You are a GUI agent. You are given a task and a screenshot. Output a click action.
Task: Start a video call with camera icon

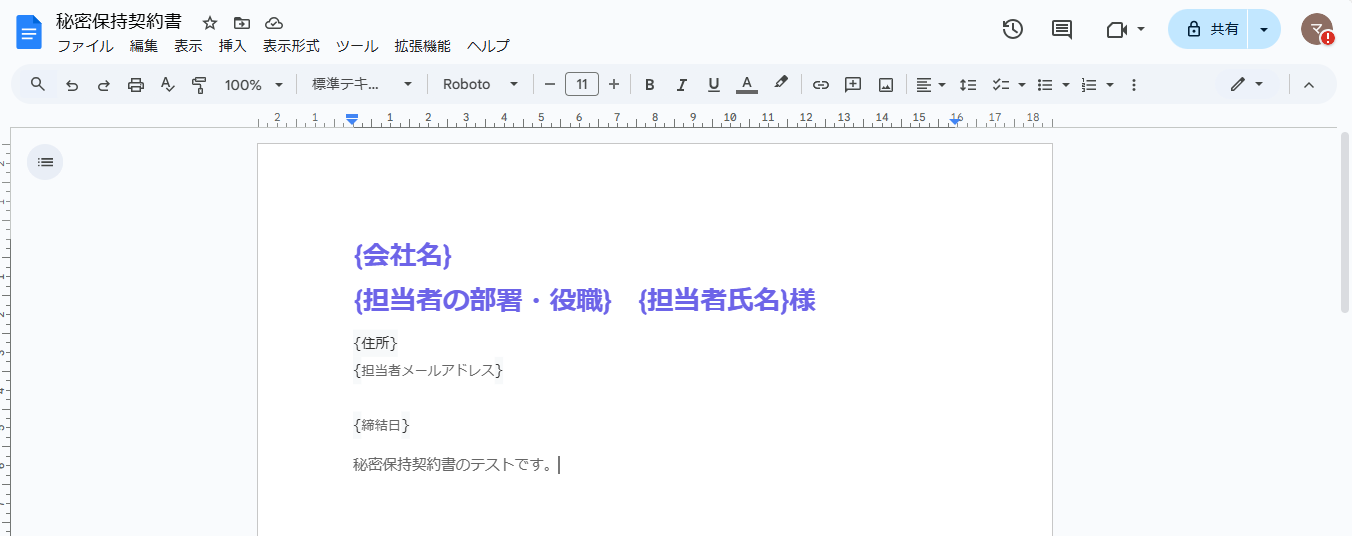click(1117, 30)
